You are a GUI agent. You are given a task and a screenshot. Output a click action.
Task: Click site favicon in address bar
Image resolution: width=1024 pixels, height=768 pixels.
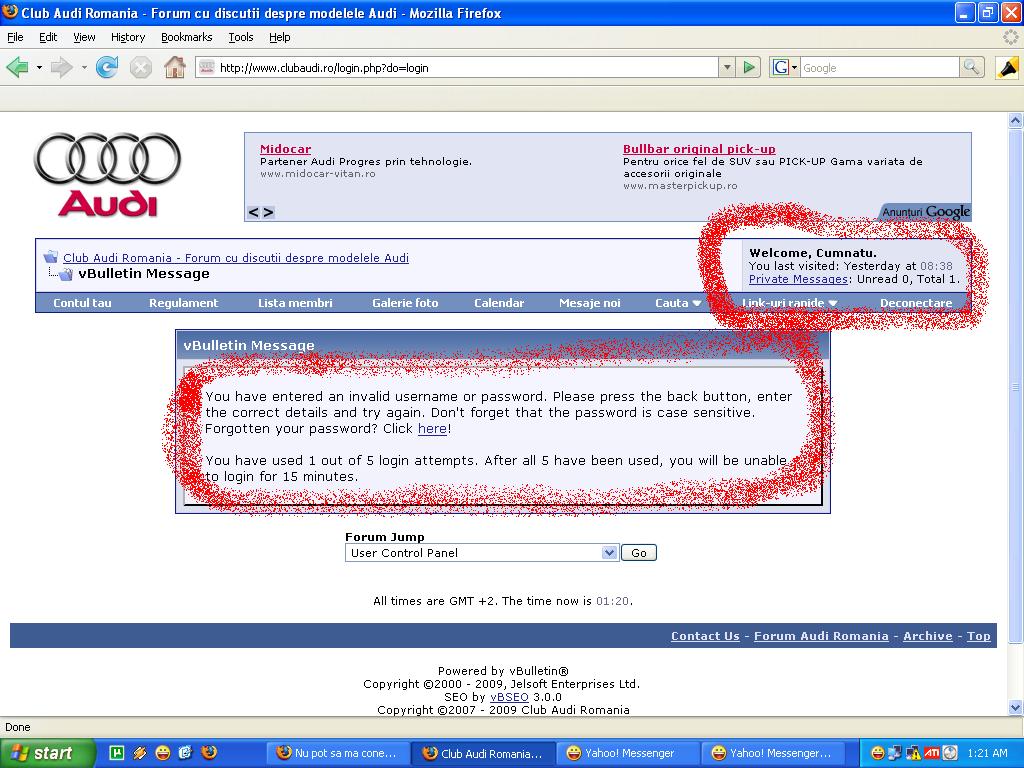point(206,67)
